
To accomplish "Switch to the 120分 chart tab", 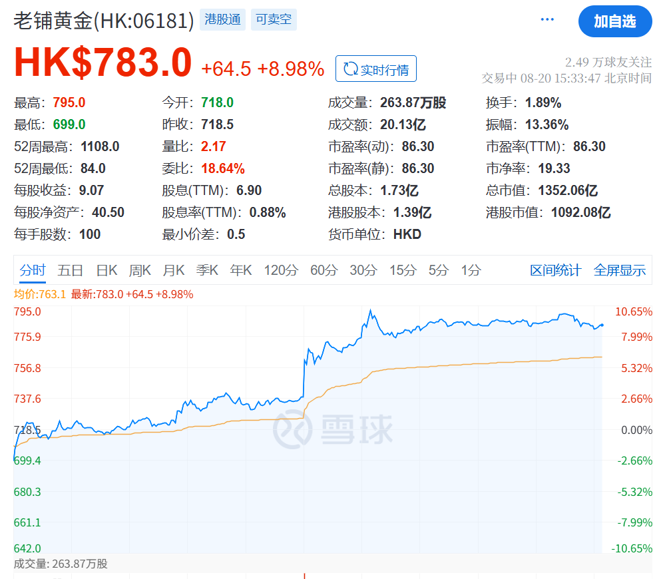I will [281, 270].
